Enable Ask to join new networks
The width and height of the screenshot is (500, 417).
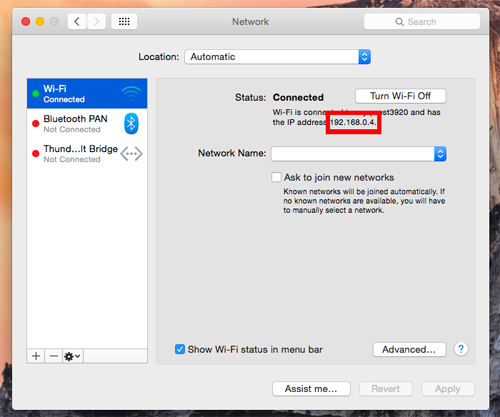coord(276,177)
